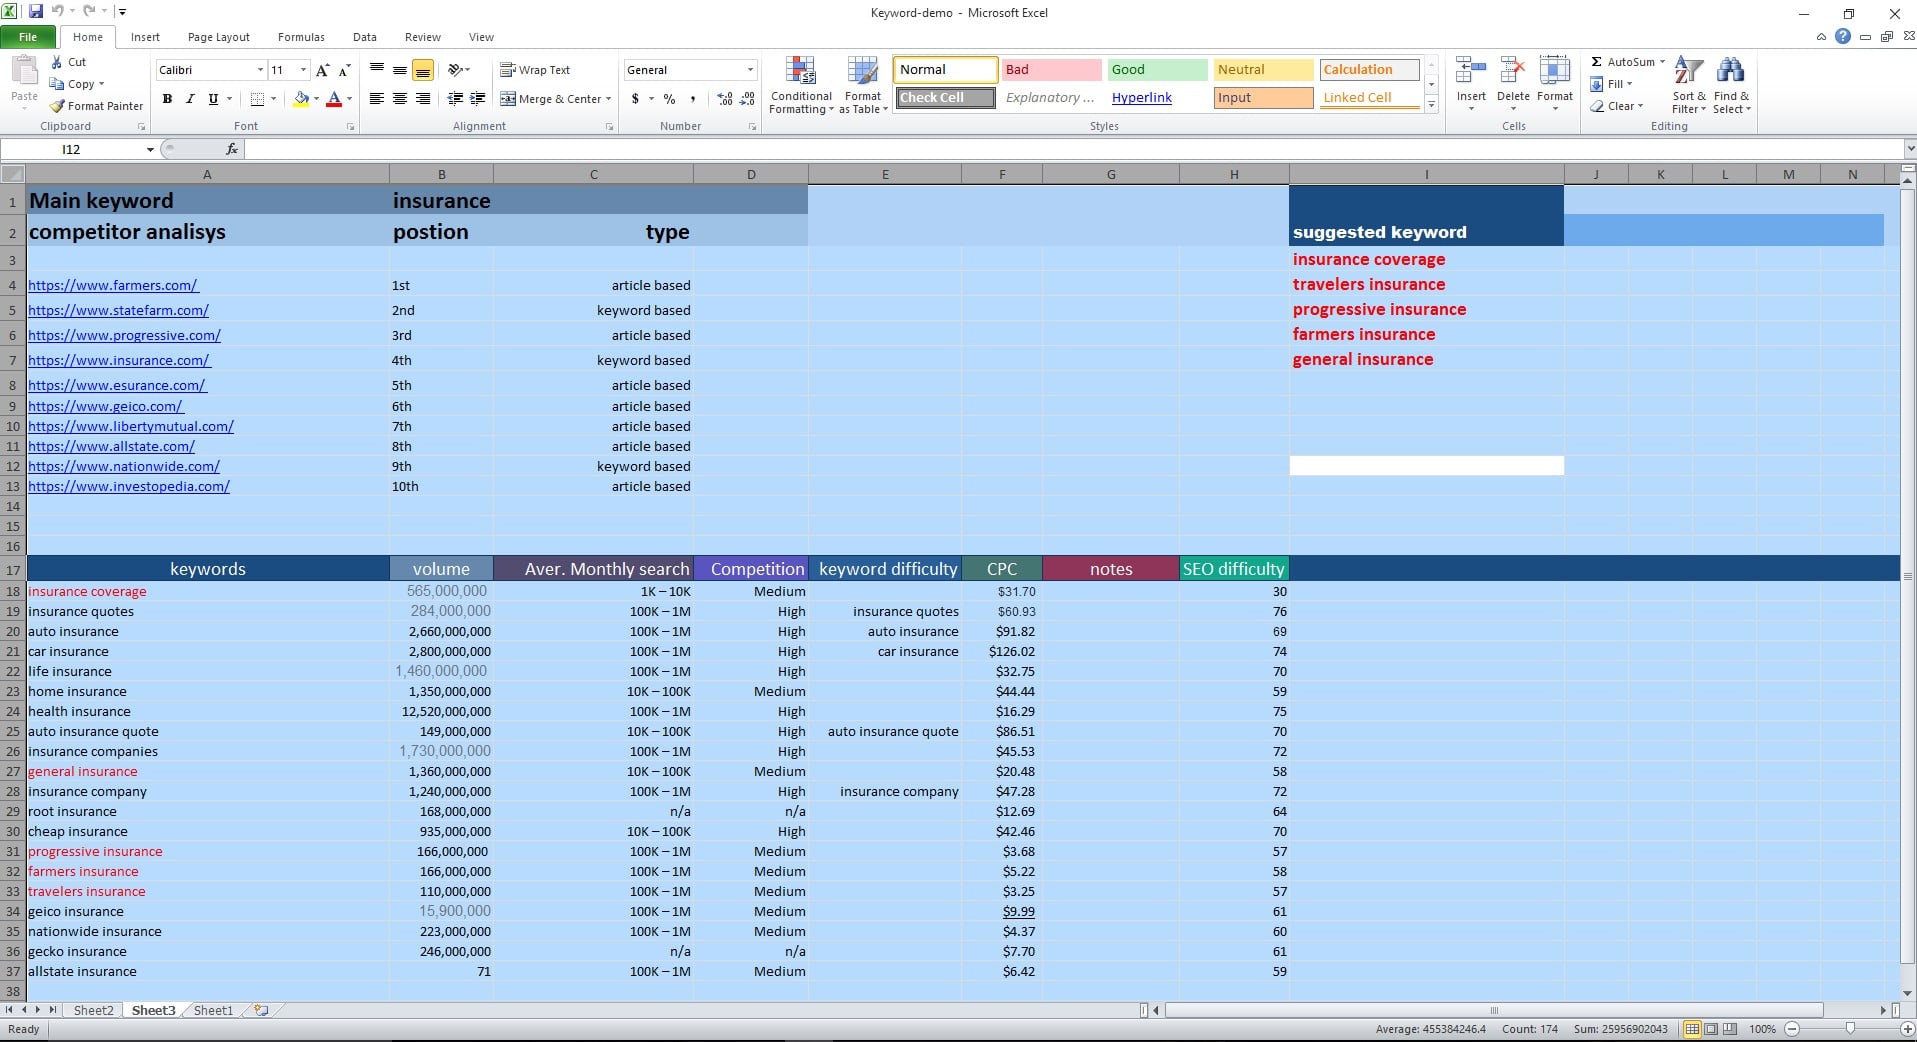Increase decimal places of selected cell
This screenshot has width=1917, height=1042.
point(723,99)
